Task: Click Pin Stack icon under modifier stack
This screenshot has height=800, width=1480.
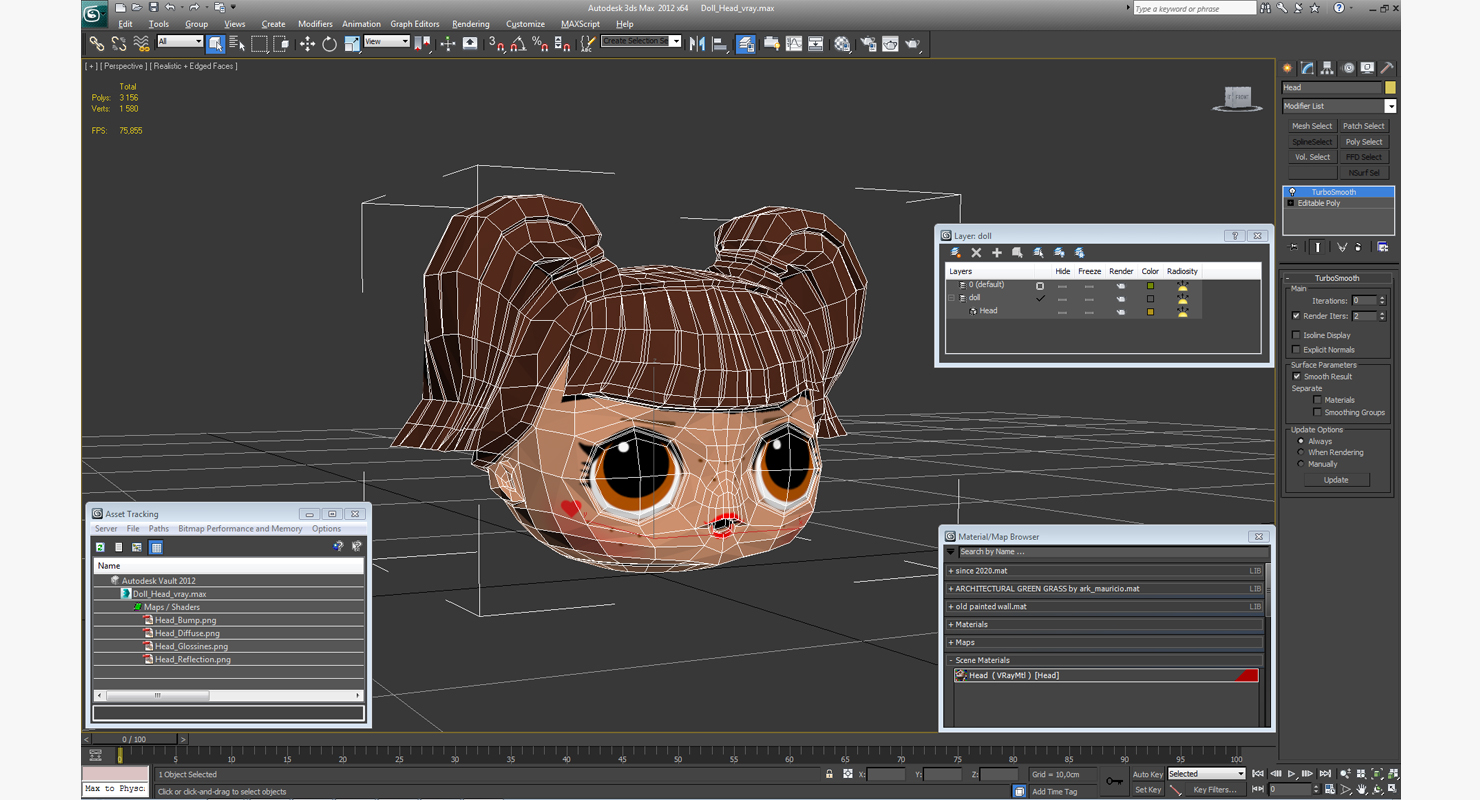Action: pos(1293,247)
